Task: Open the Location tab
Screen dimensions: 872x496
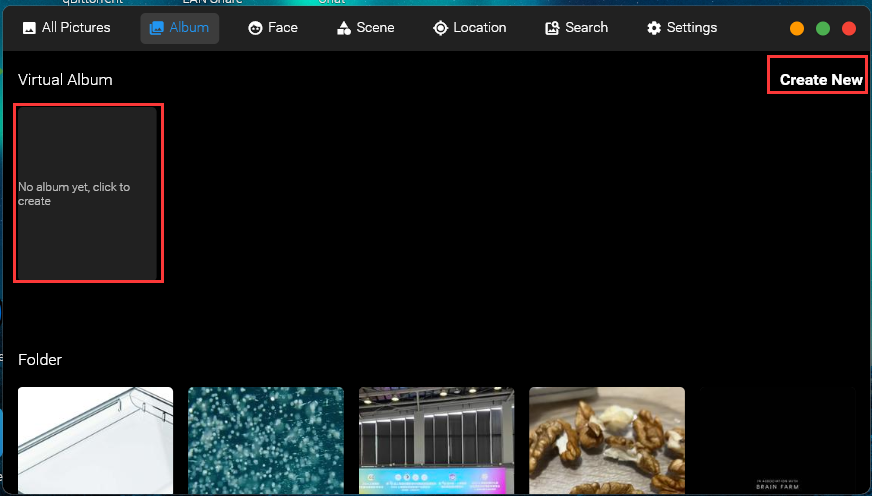Action: [x=469, y=28]
